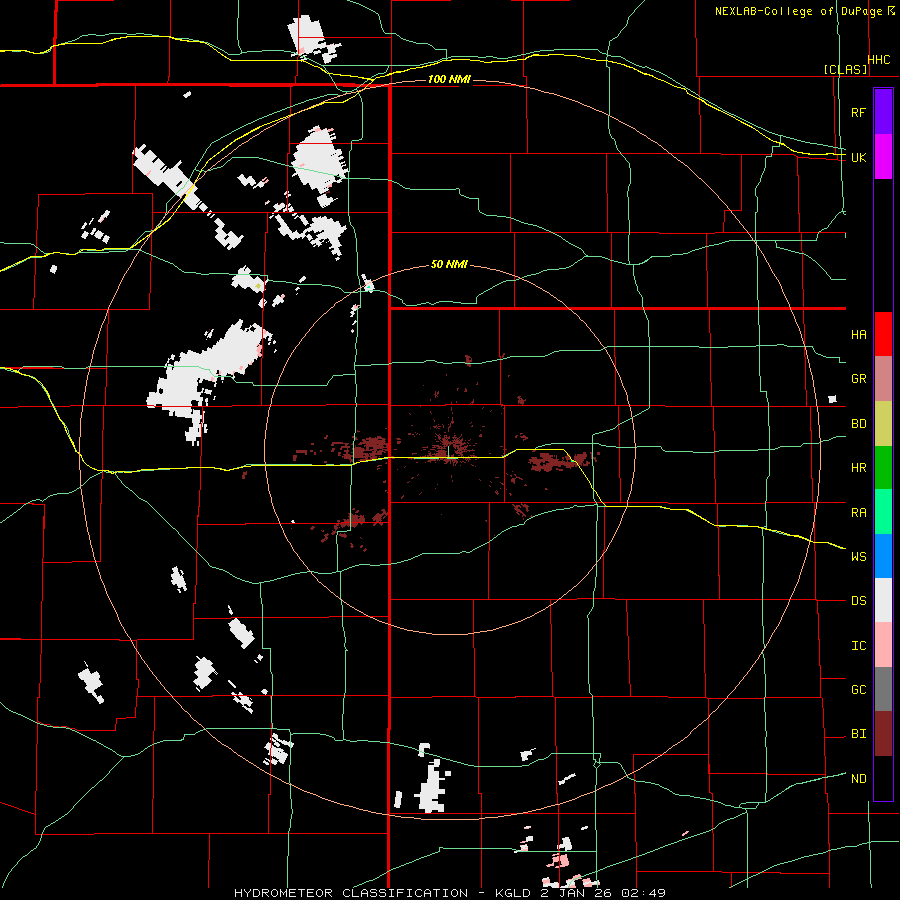Click the 'BI' legend label
This screenshot has width=900, height=900.
point(858,734)
